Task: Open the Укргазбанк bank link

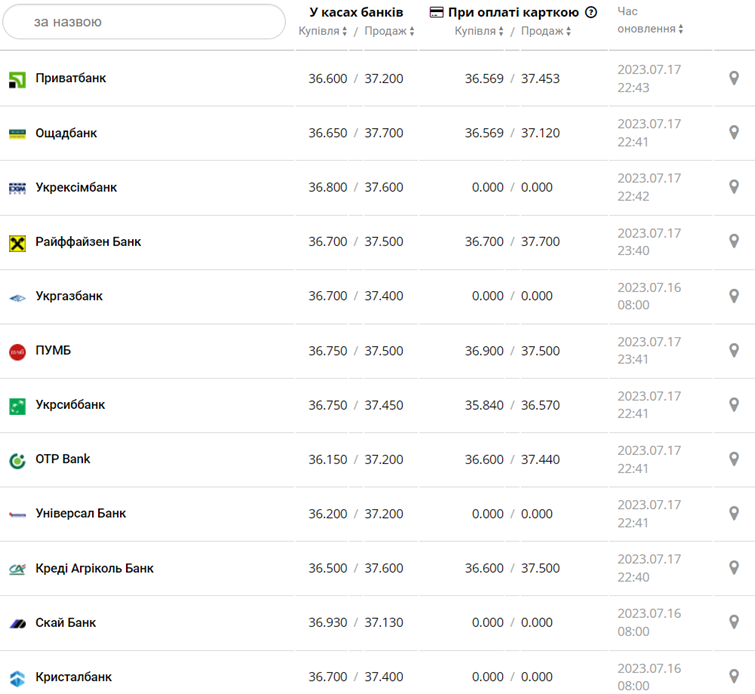Action: tap(69, 296)
